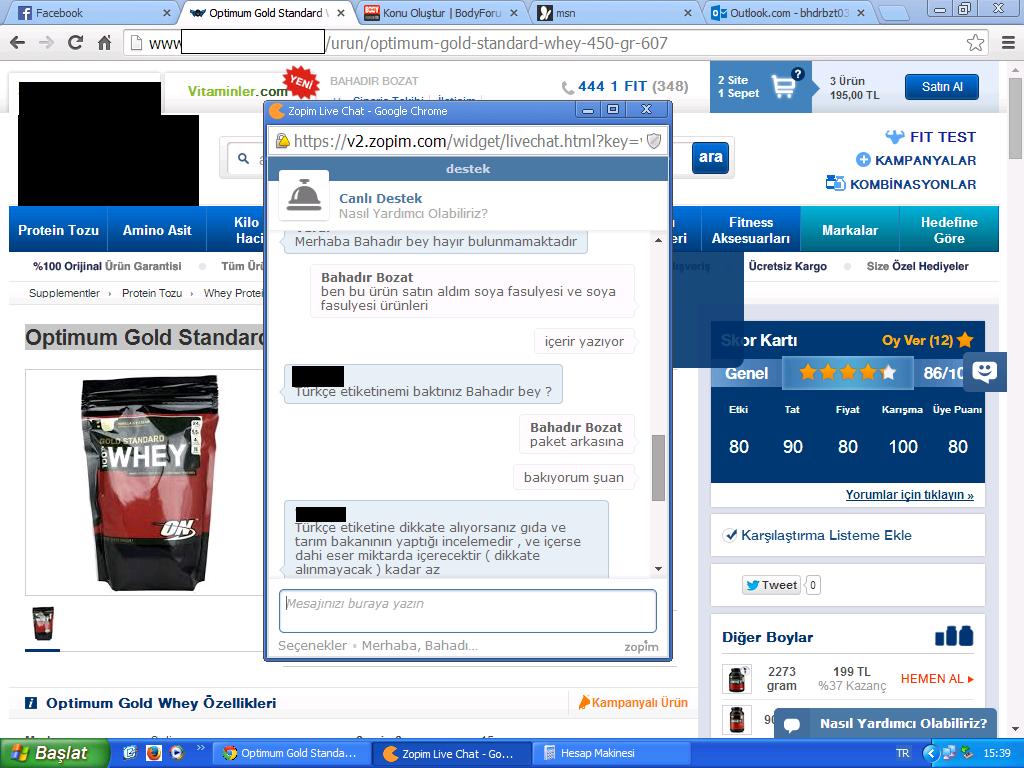Click the 2273 gram product thumbnail

click(737, 679)
